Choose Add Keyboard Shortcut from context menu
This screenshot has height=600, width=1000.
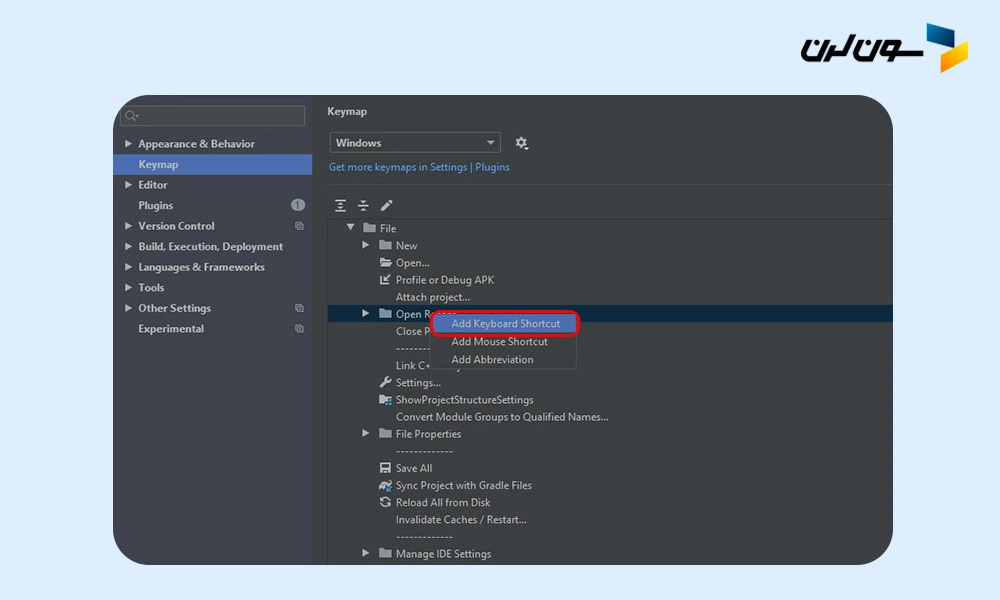504,323
